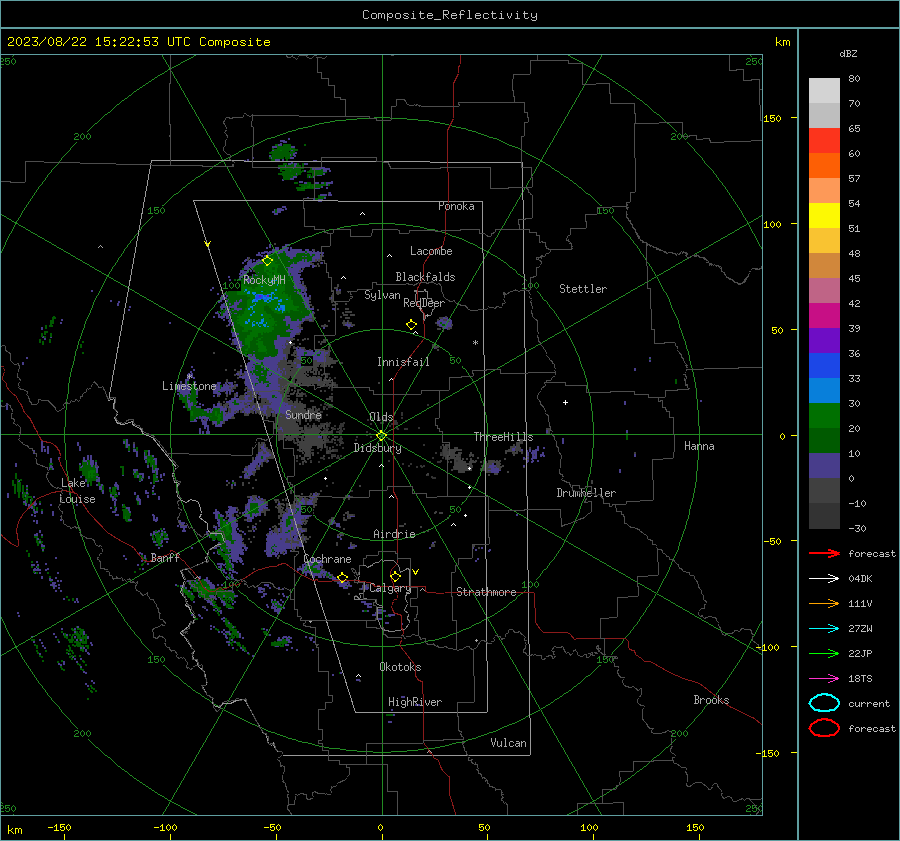This screenshot has height=841, width=900.
Task: Click the Composite_Reflectivity title
Action: click(450, 15)
